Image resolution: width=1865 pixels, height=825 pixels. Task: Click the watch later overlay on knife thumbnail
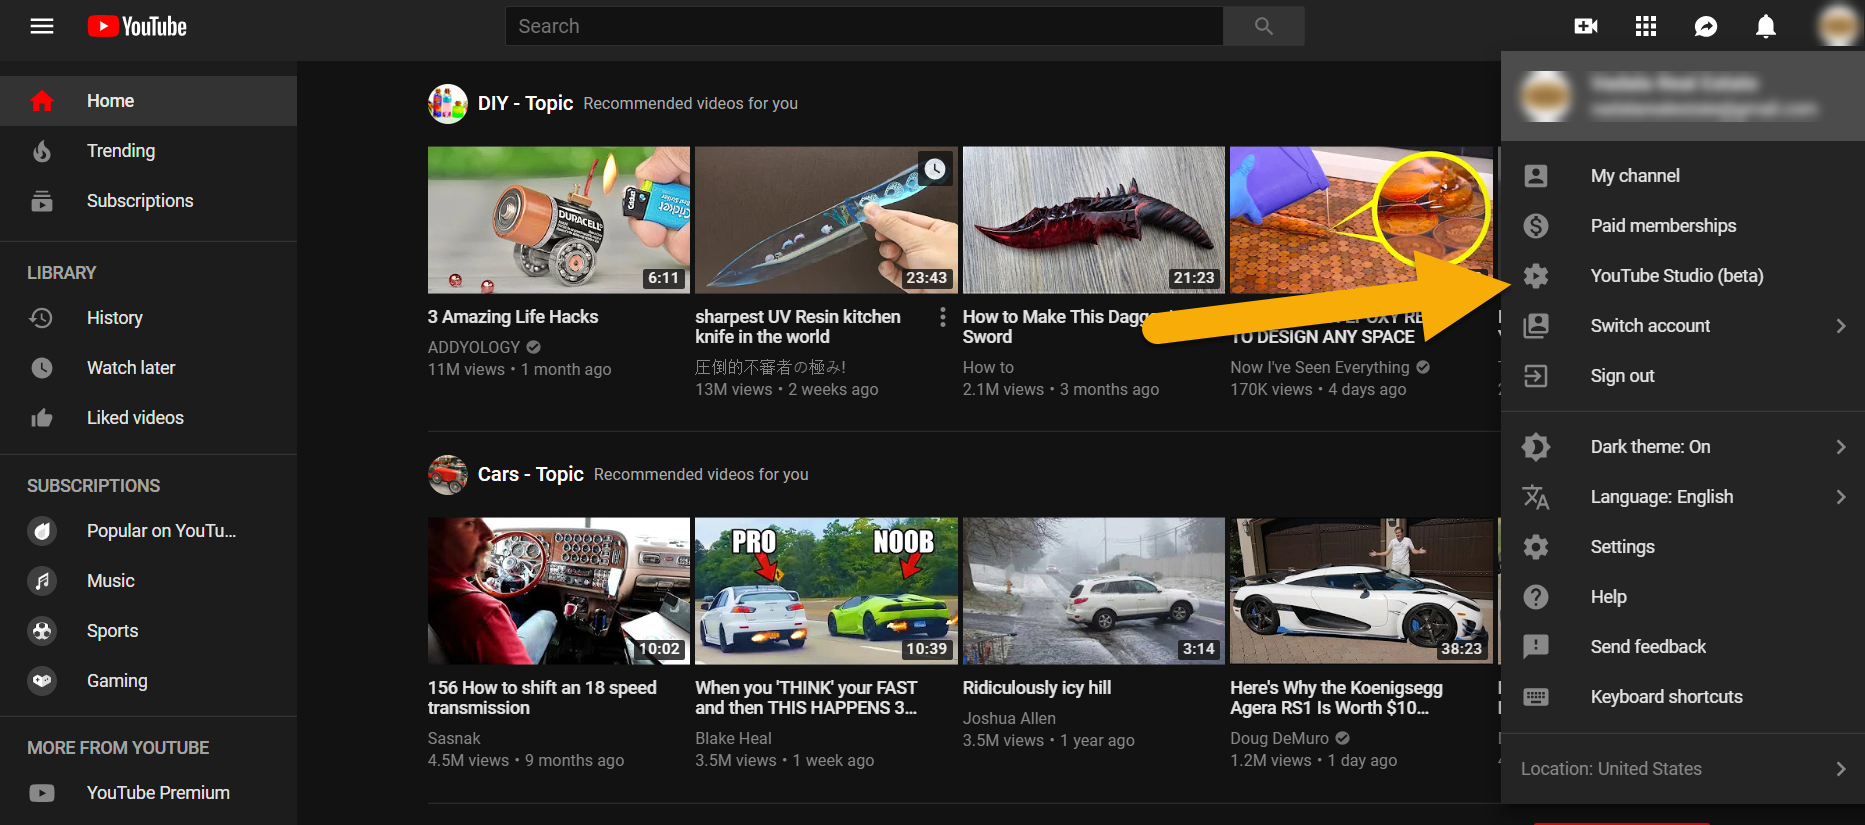pos(935,169)
